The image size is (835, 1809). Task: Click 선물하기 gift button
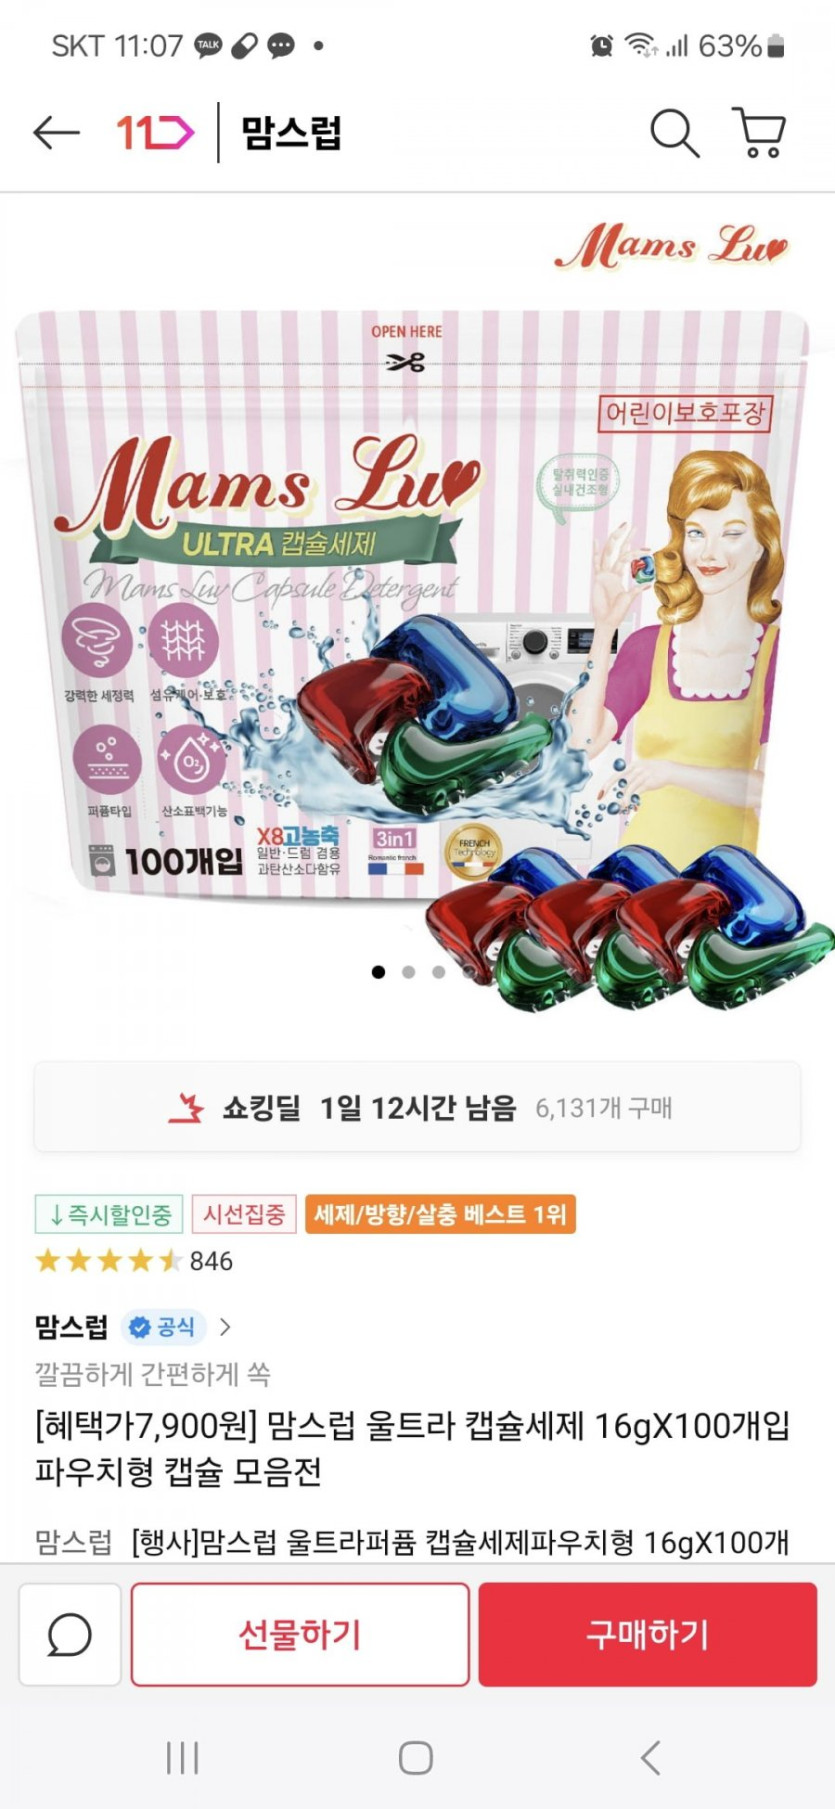pyautogui.click(x=300, y=1634)
